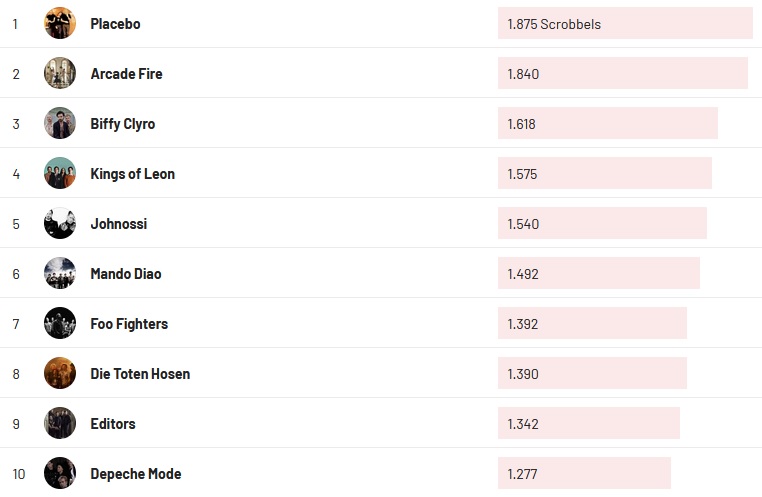The height and width of the screenshot is (497, 762).
Task: Open the Arcade Fire artist link
Action: pos(126,74)
